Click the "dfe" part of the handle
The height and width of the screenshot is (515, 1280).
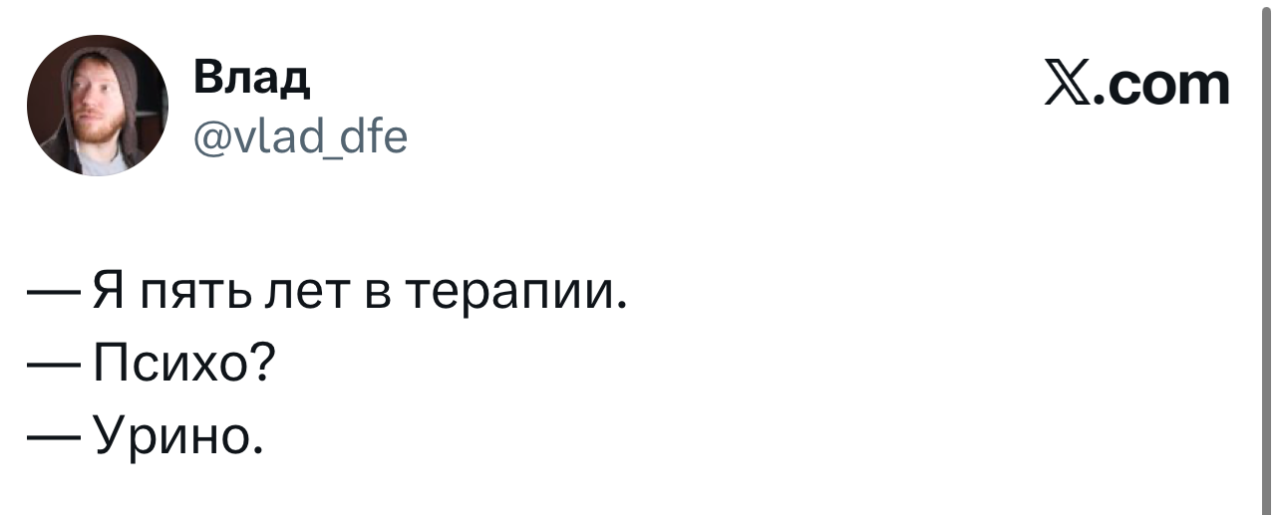pos(373,133)
